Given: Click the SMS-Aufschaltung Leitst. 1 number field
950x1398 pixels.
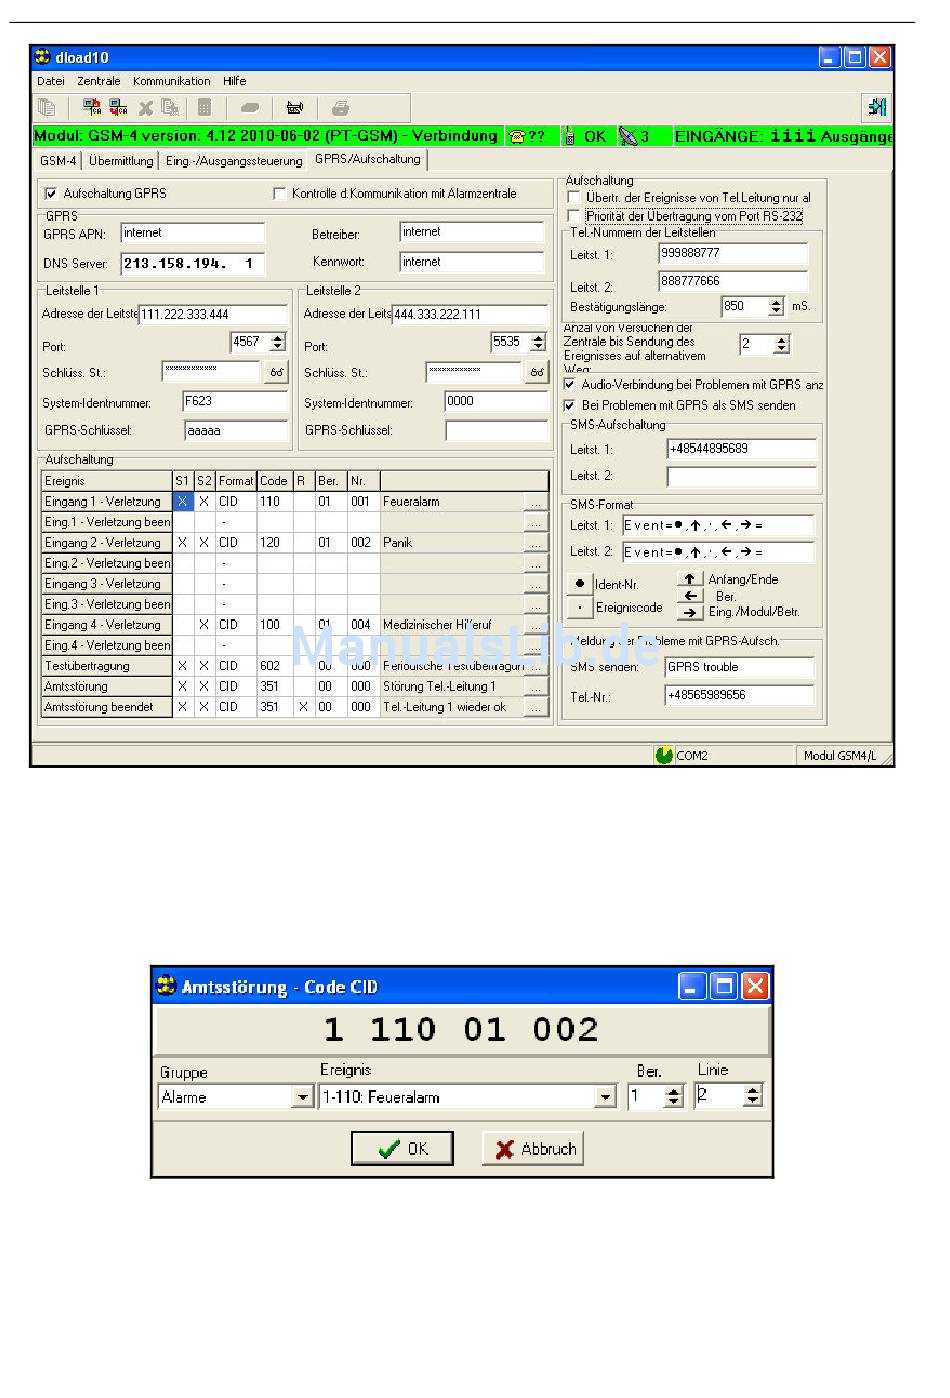Looking at the screenshot, I should point(741,449).
